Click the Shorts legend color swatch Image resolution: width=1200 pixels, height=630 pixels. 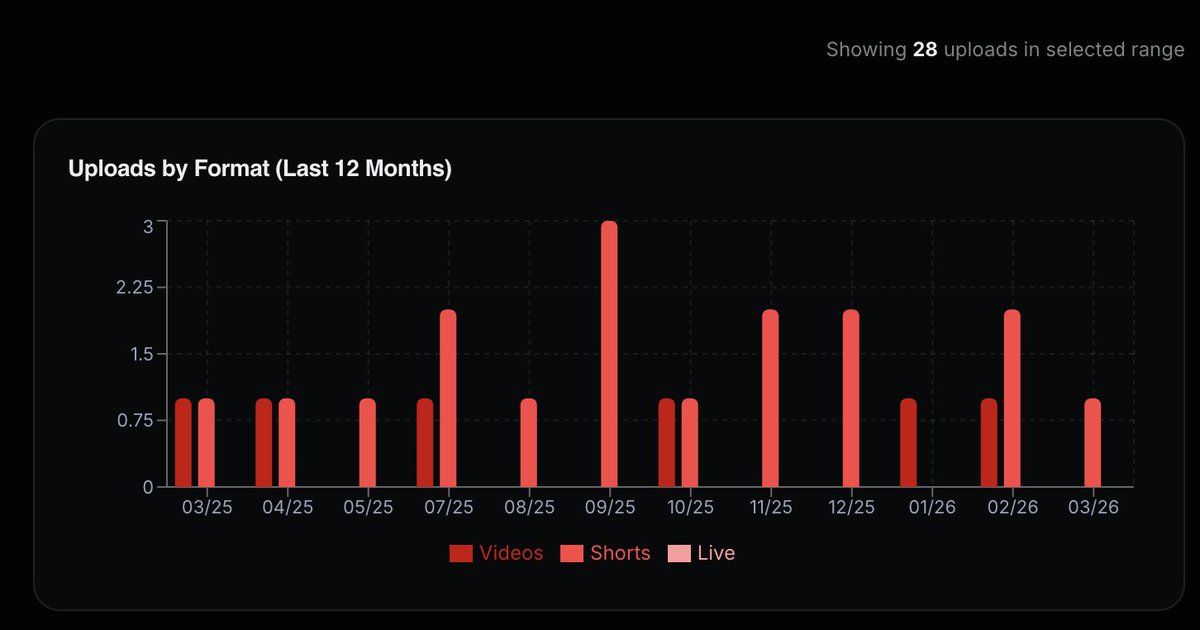pos(572,553)
